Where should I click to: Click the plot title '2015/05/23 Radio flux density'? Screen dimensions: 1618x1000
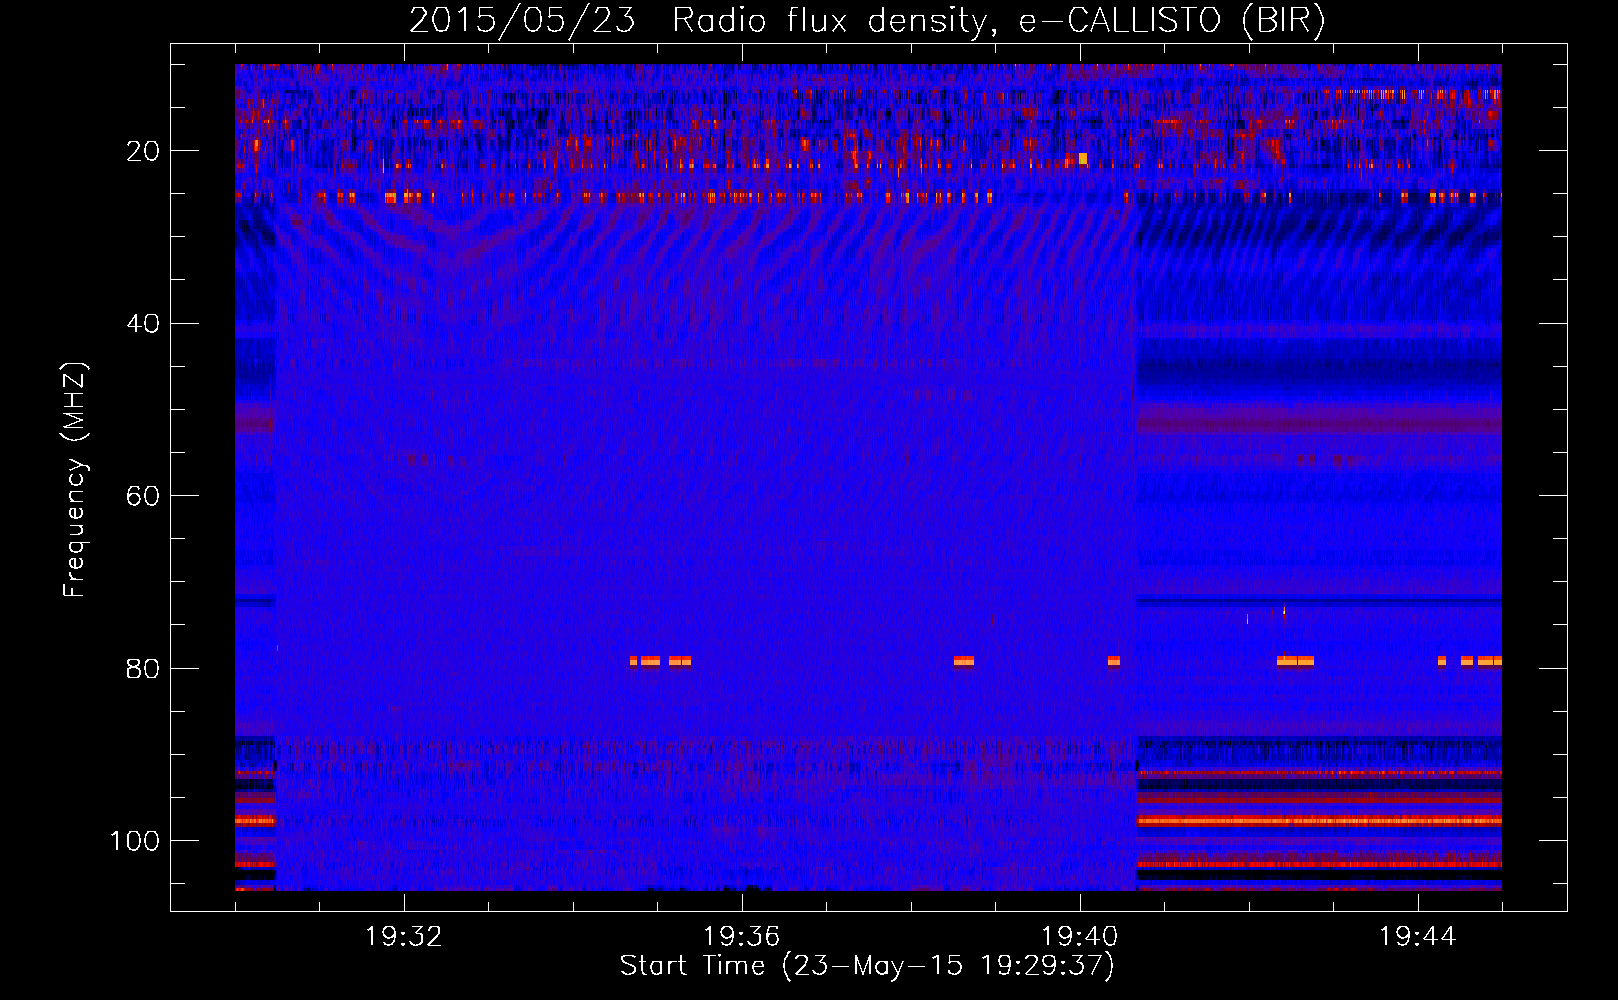click(x=699, y=20)
